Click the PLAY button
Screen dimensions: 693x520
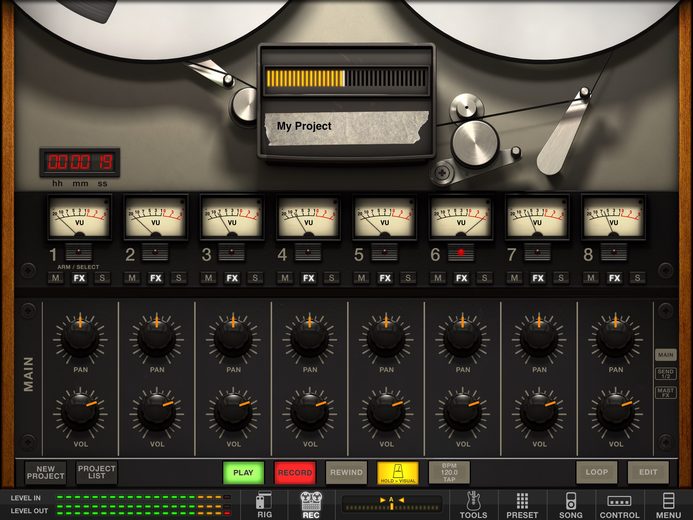(x=243, y=473)
